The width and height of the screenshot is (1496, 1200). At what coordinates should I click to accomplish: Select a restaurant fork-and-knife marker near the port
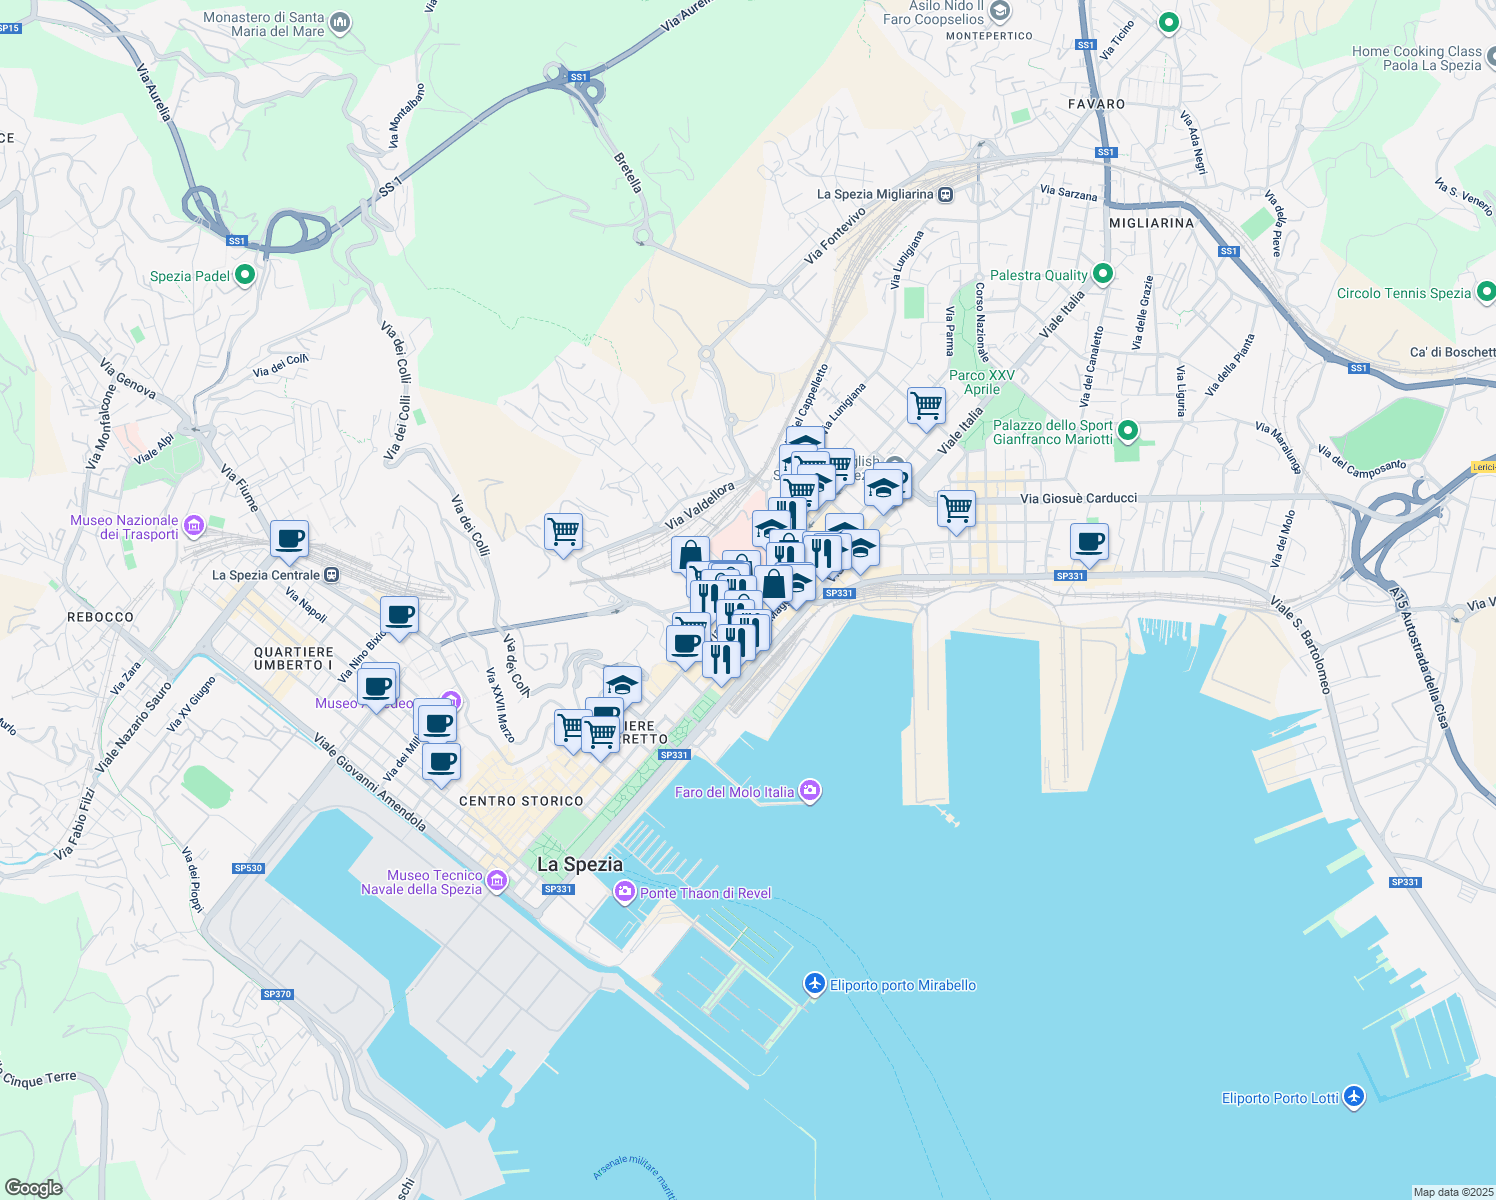pyautogui.click(x=824, y=548)
